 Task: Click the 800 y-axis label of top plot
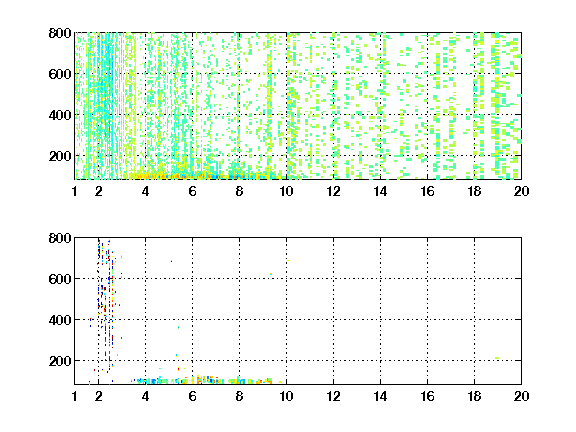60,33
